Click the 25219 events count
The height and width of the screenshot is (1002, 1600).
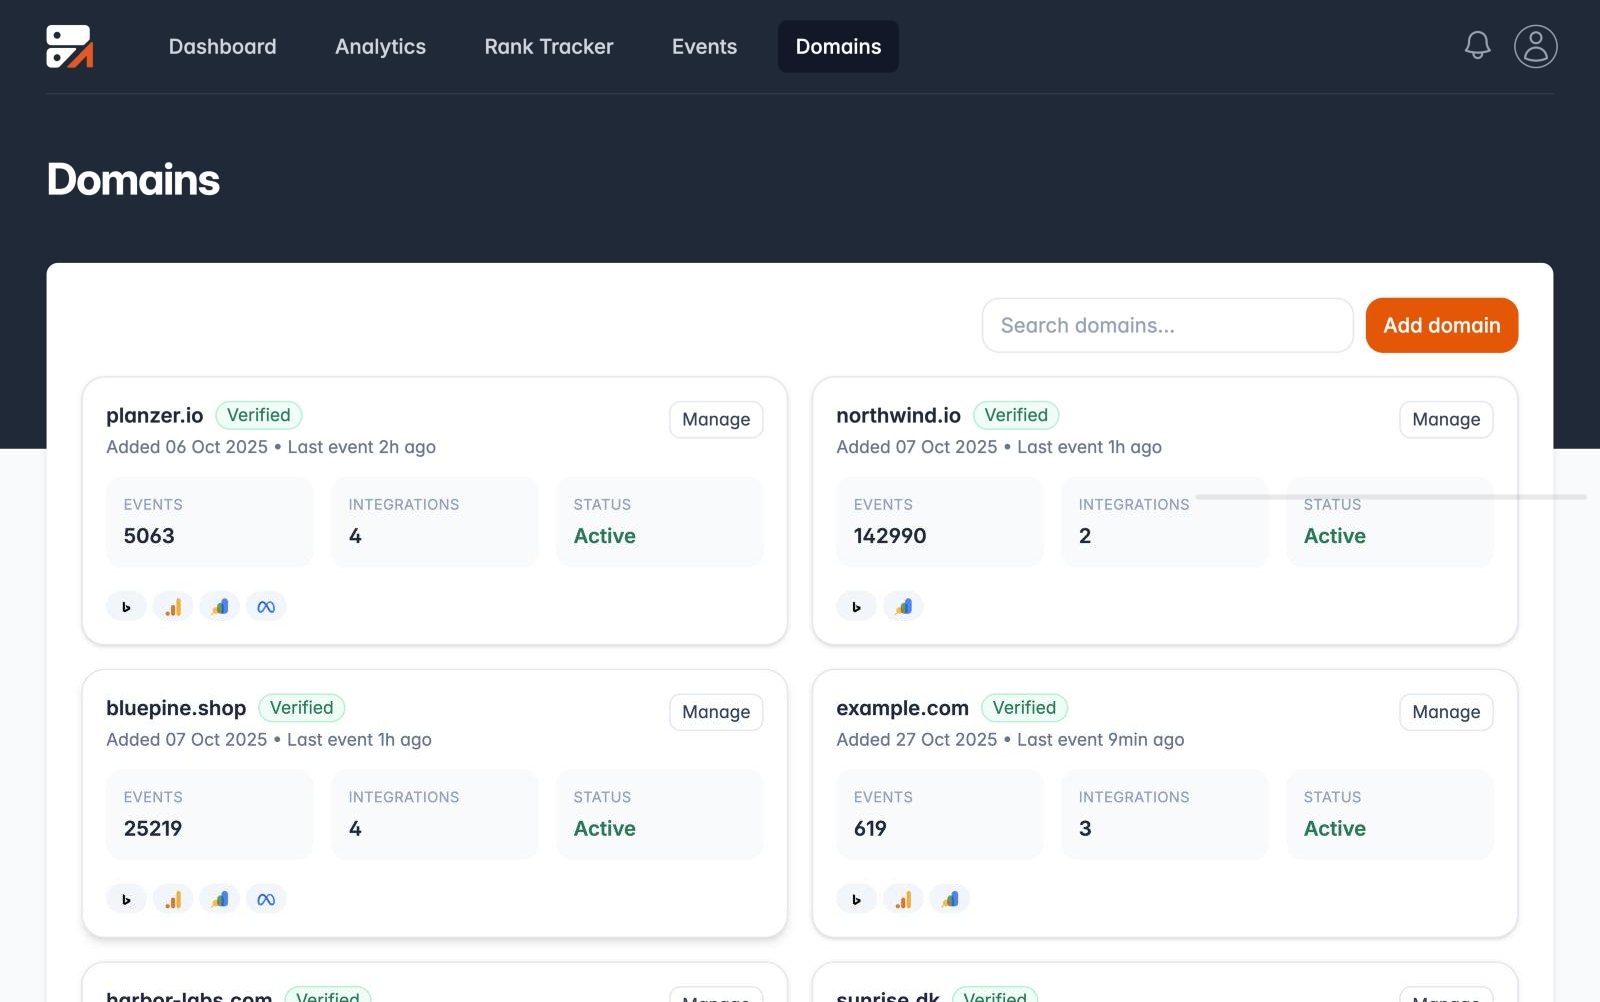click(x=153, y=829)
